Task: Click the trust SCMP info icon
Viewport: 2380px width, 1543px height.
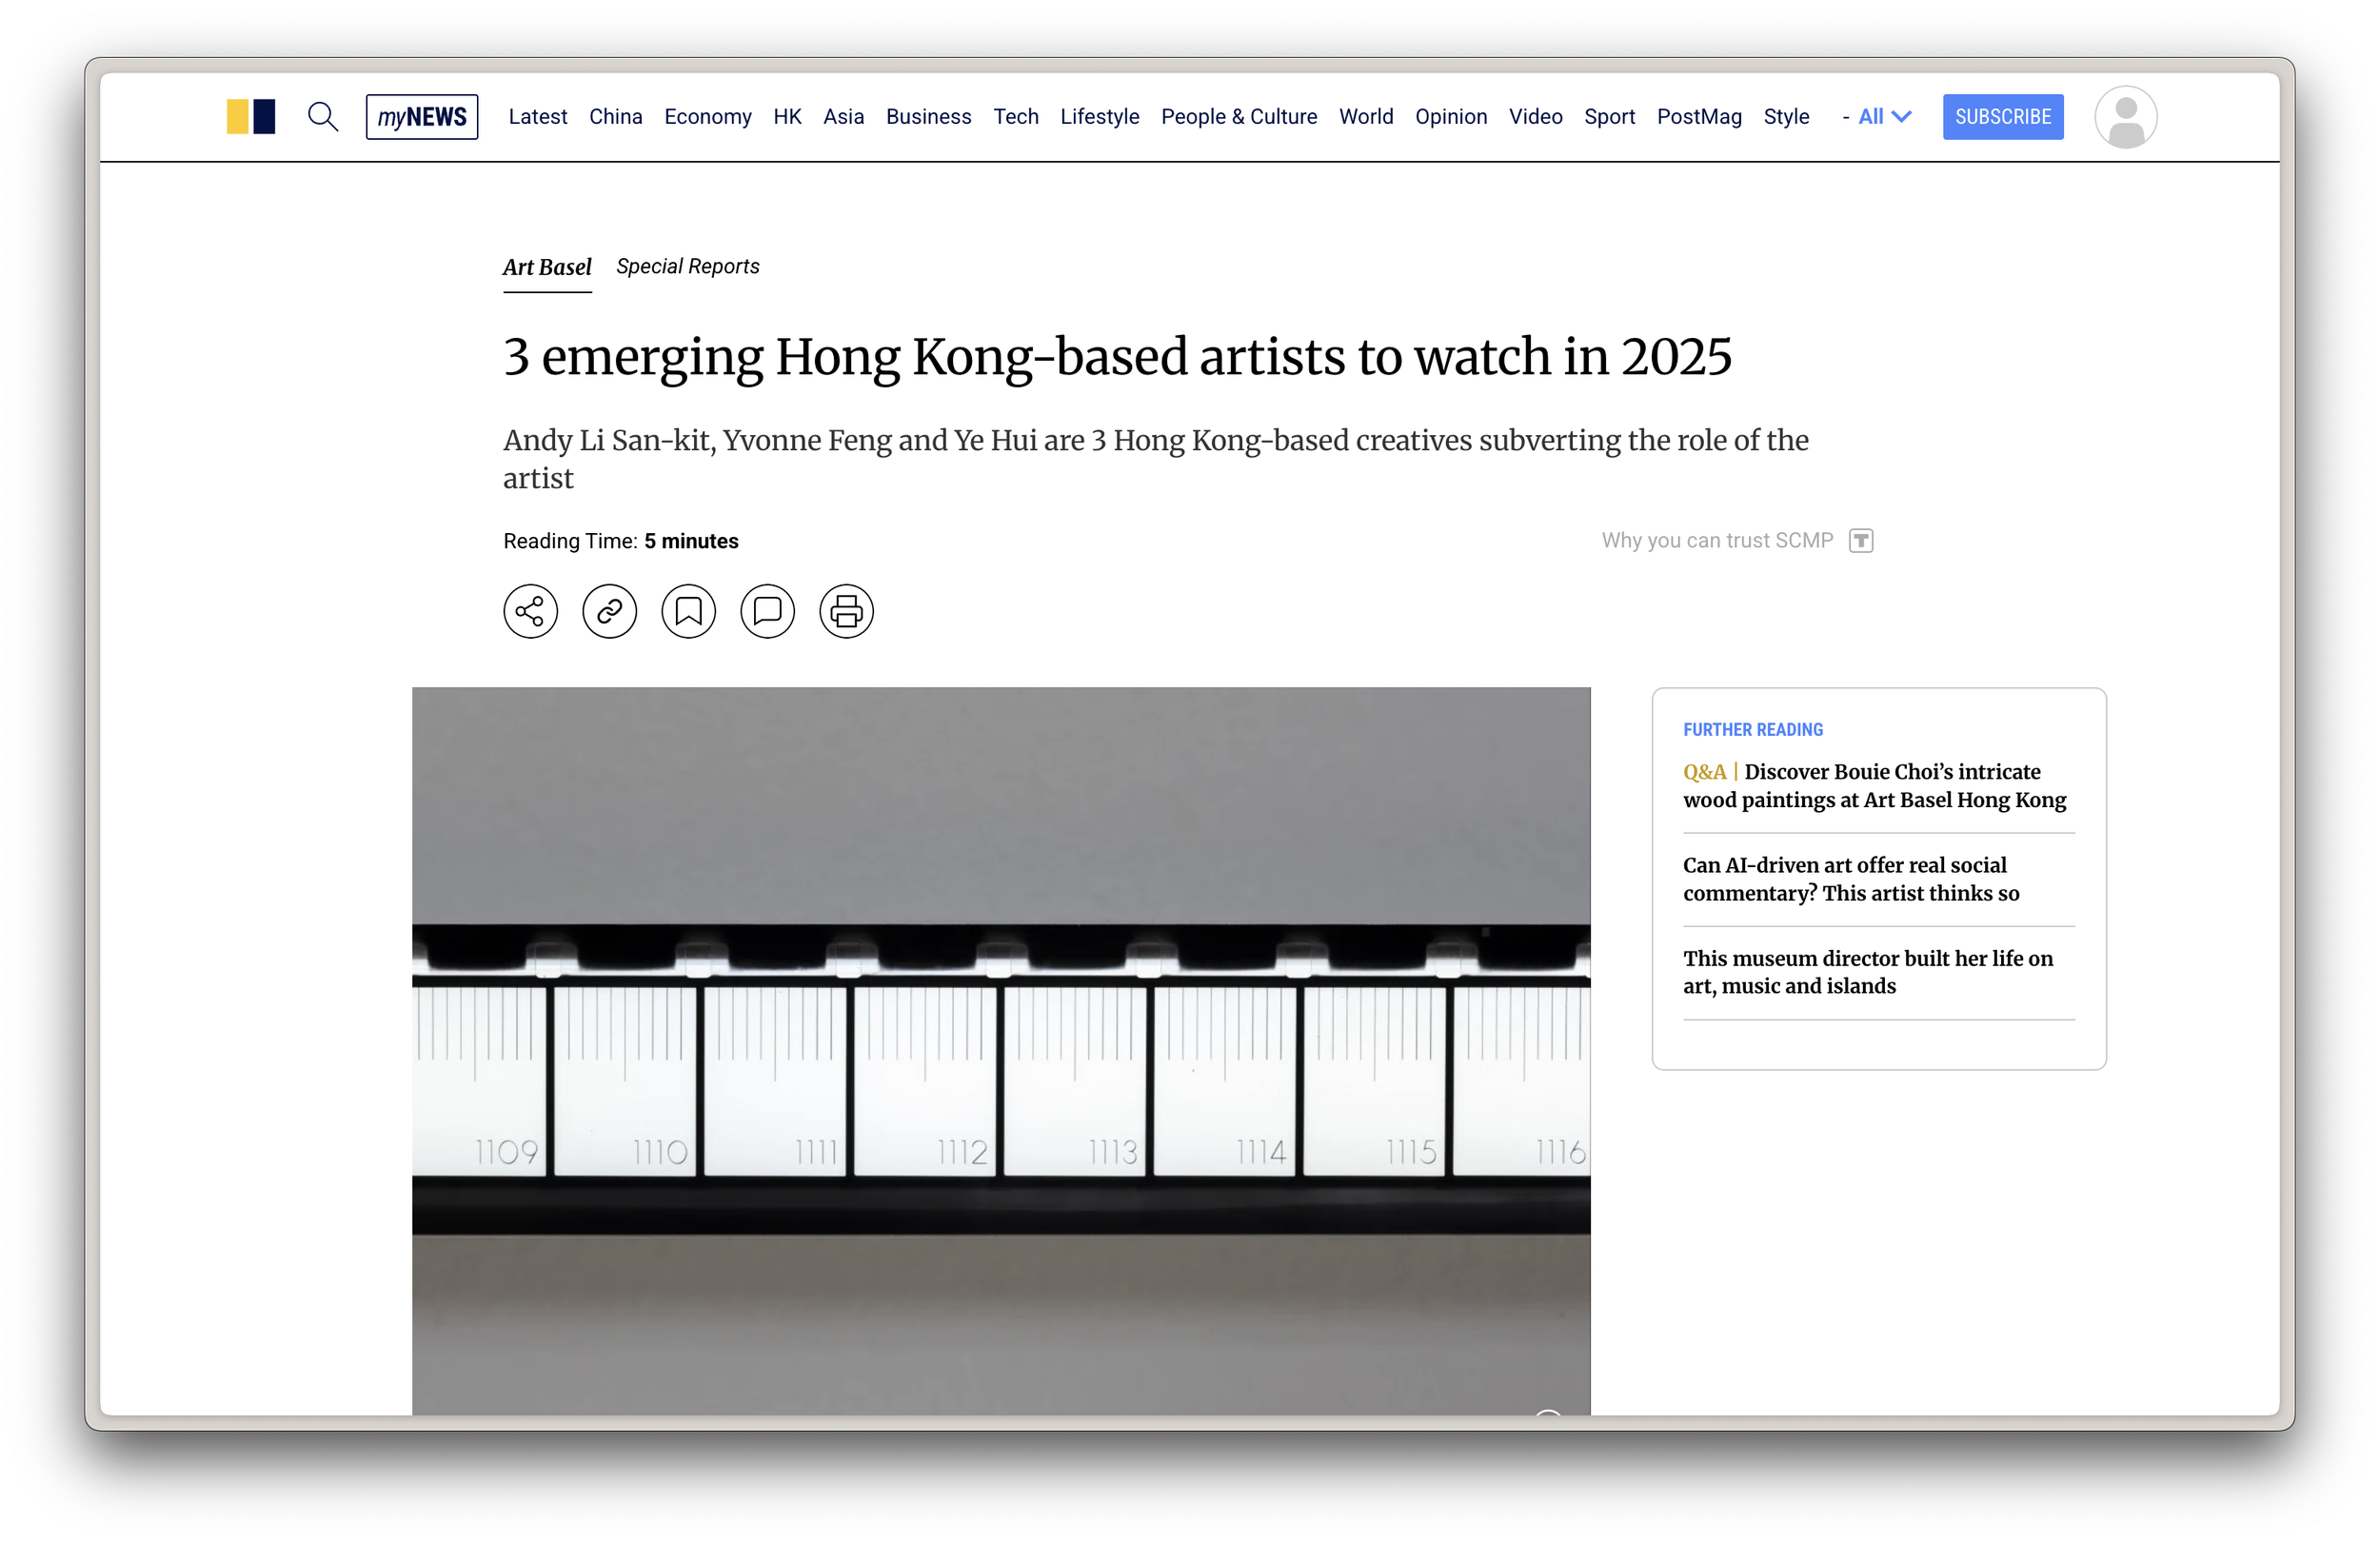Action: point(1860,541)
